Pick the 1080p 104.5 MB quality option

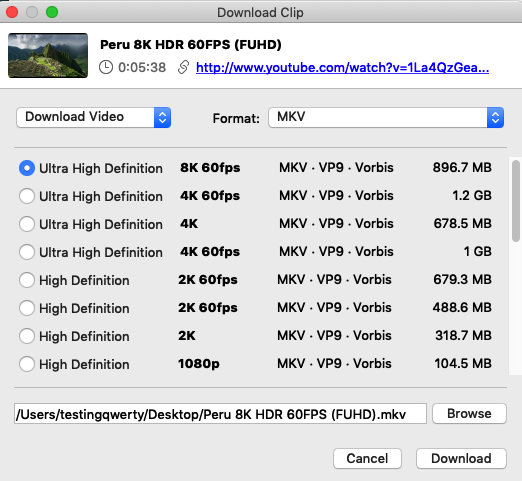[x=27, y=364]
